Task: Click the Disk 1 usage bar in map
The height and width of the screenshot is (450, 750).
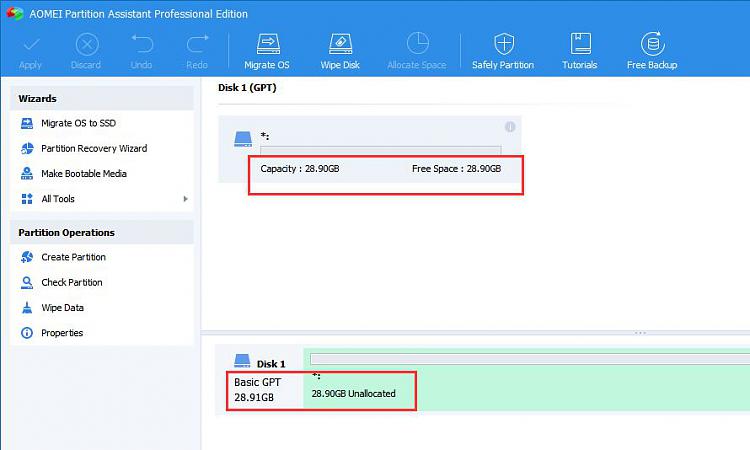Action: click(530, 359)
